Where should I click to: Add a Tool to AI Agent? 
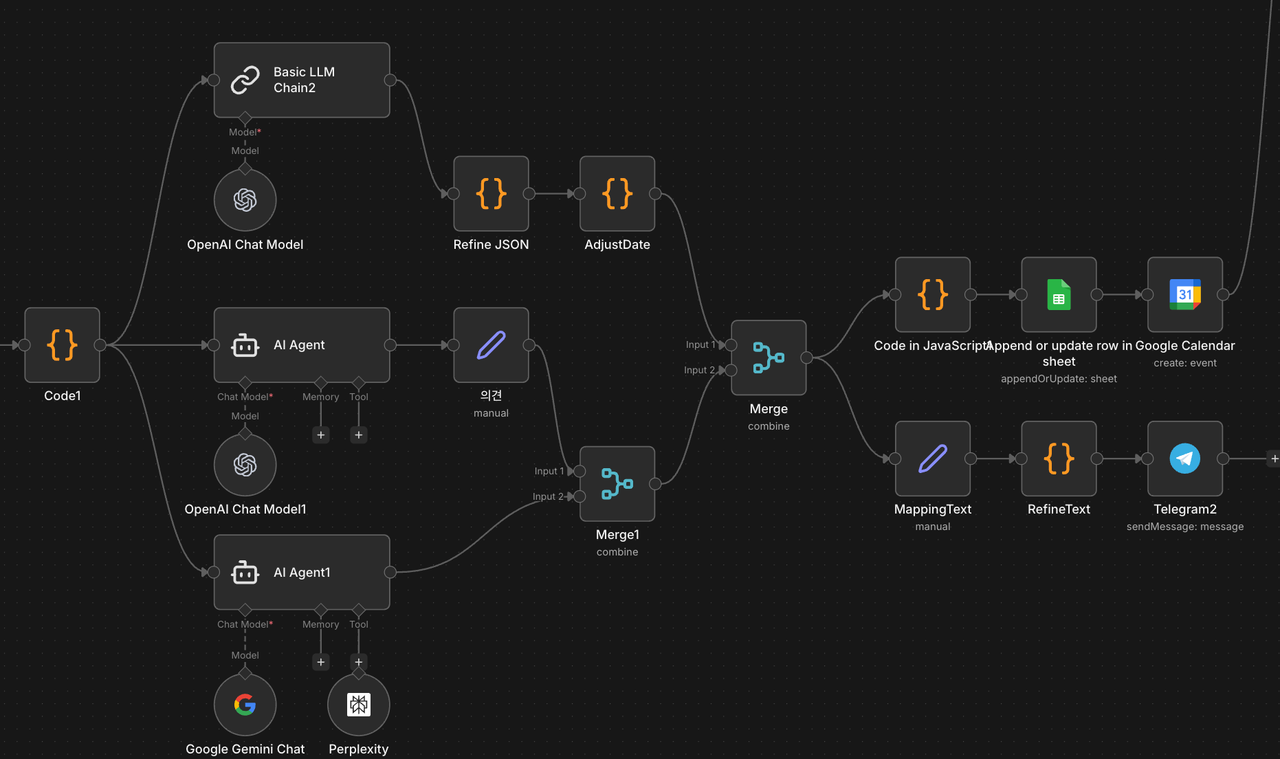click(359, 435)
